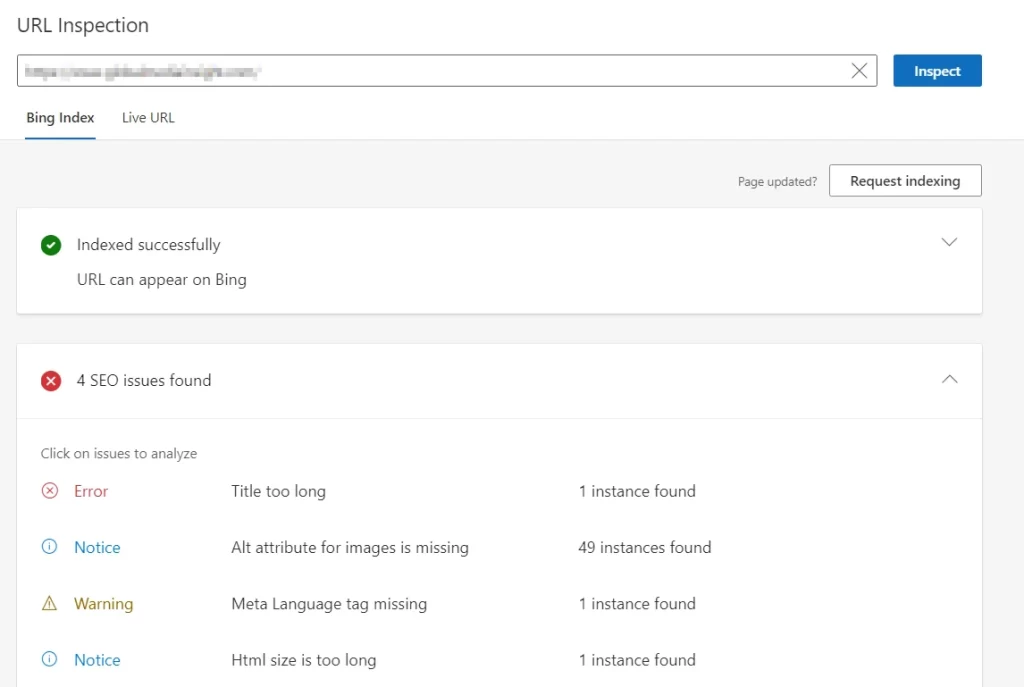This screenshot has width=1024, height=687.
Task: Switch to the Live URL tab
Action: (148, 118)
